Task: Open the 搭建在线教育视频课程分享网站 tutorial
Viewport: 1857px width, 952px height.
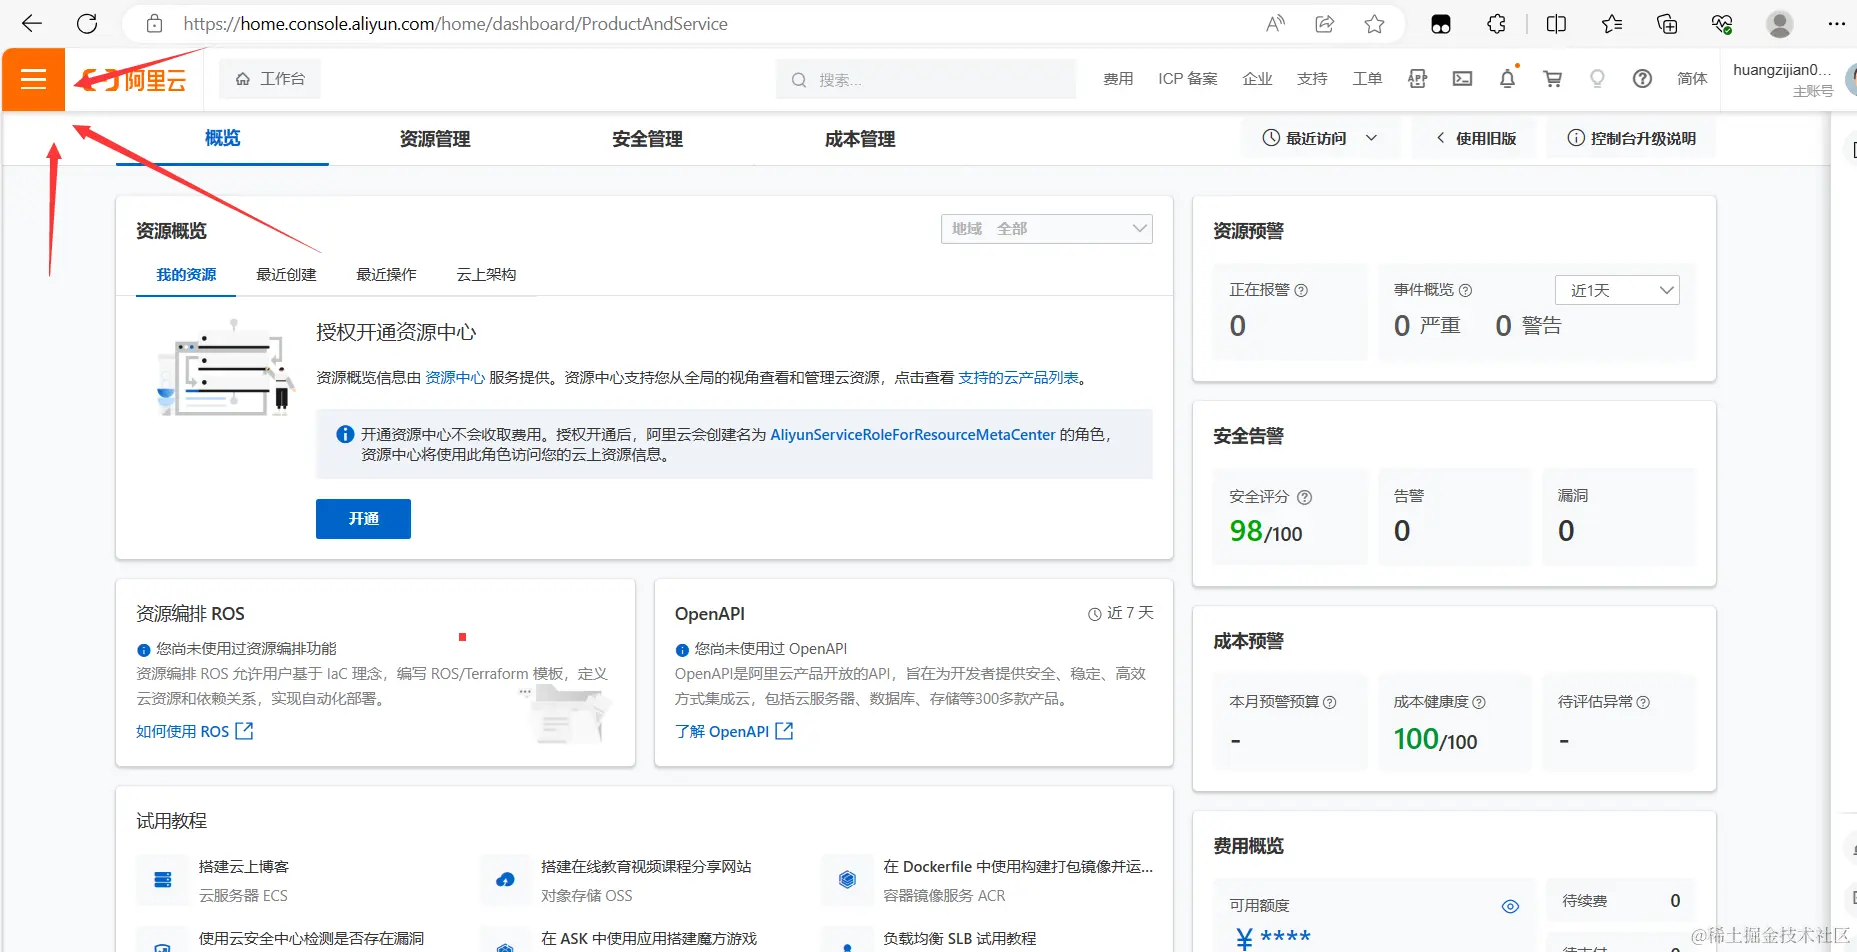Action: pos(646,866)
